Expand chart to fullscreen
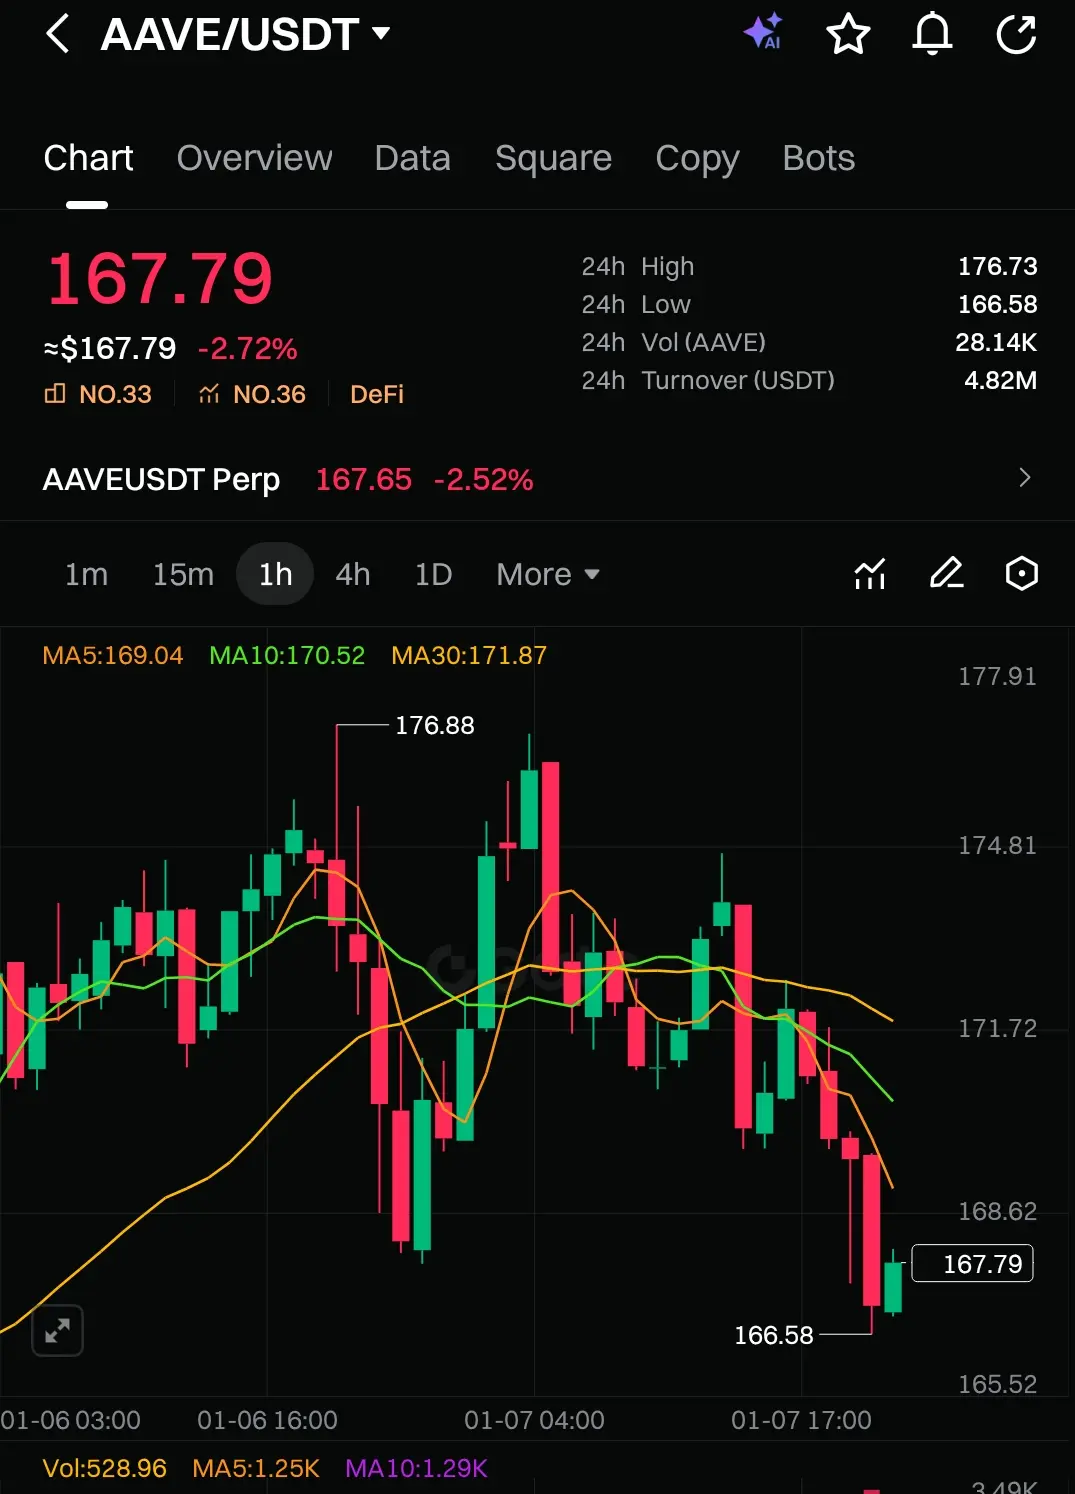Screen dimensions: 1075x1494 click(57, 1331)
